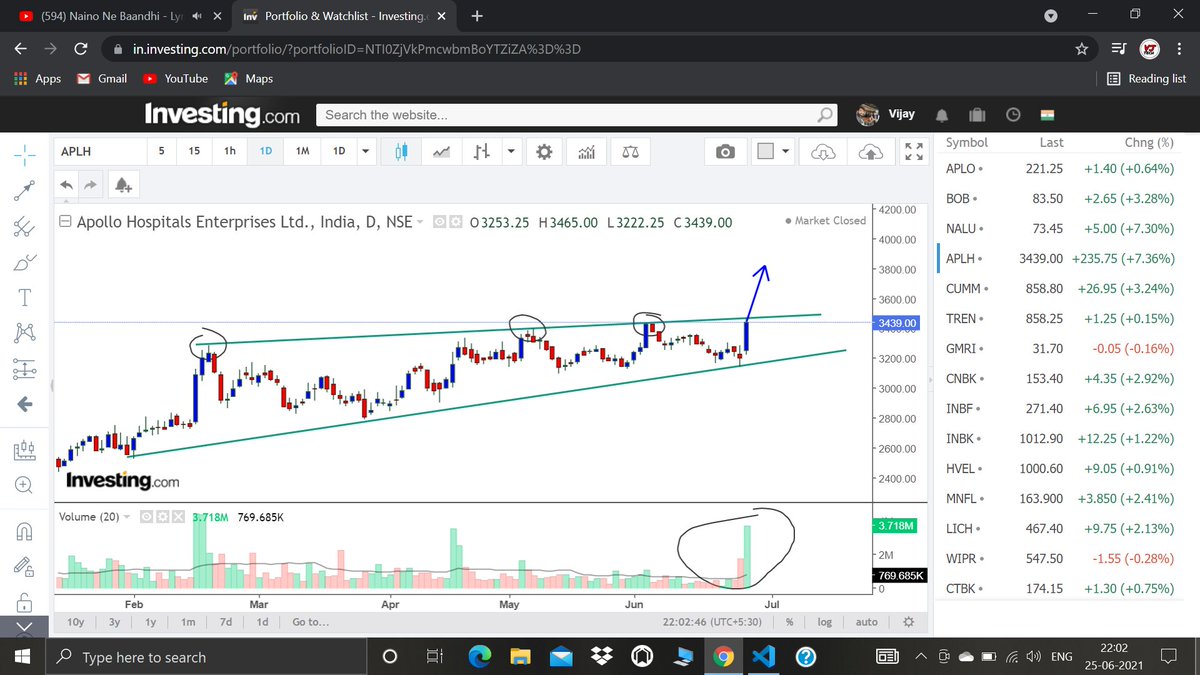Open chart properties gear
Image resolution: width=1200 pixels, height=675 pixels.
tap(543, 152)
